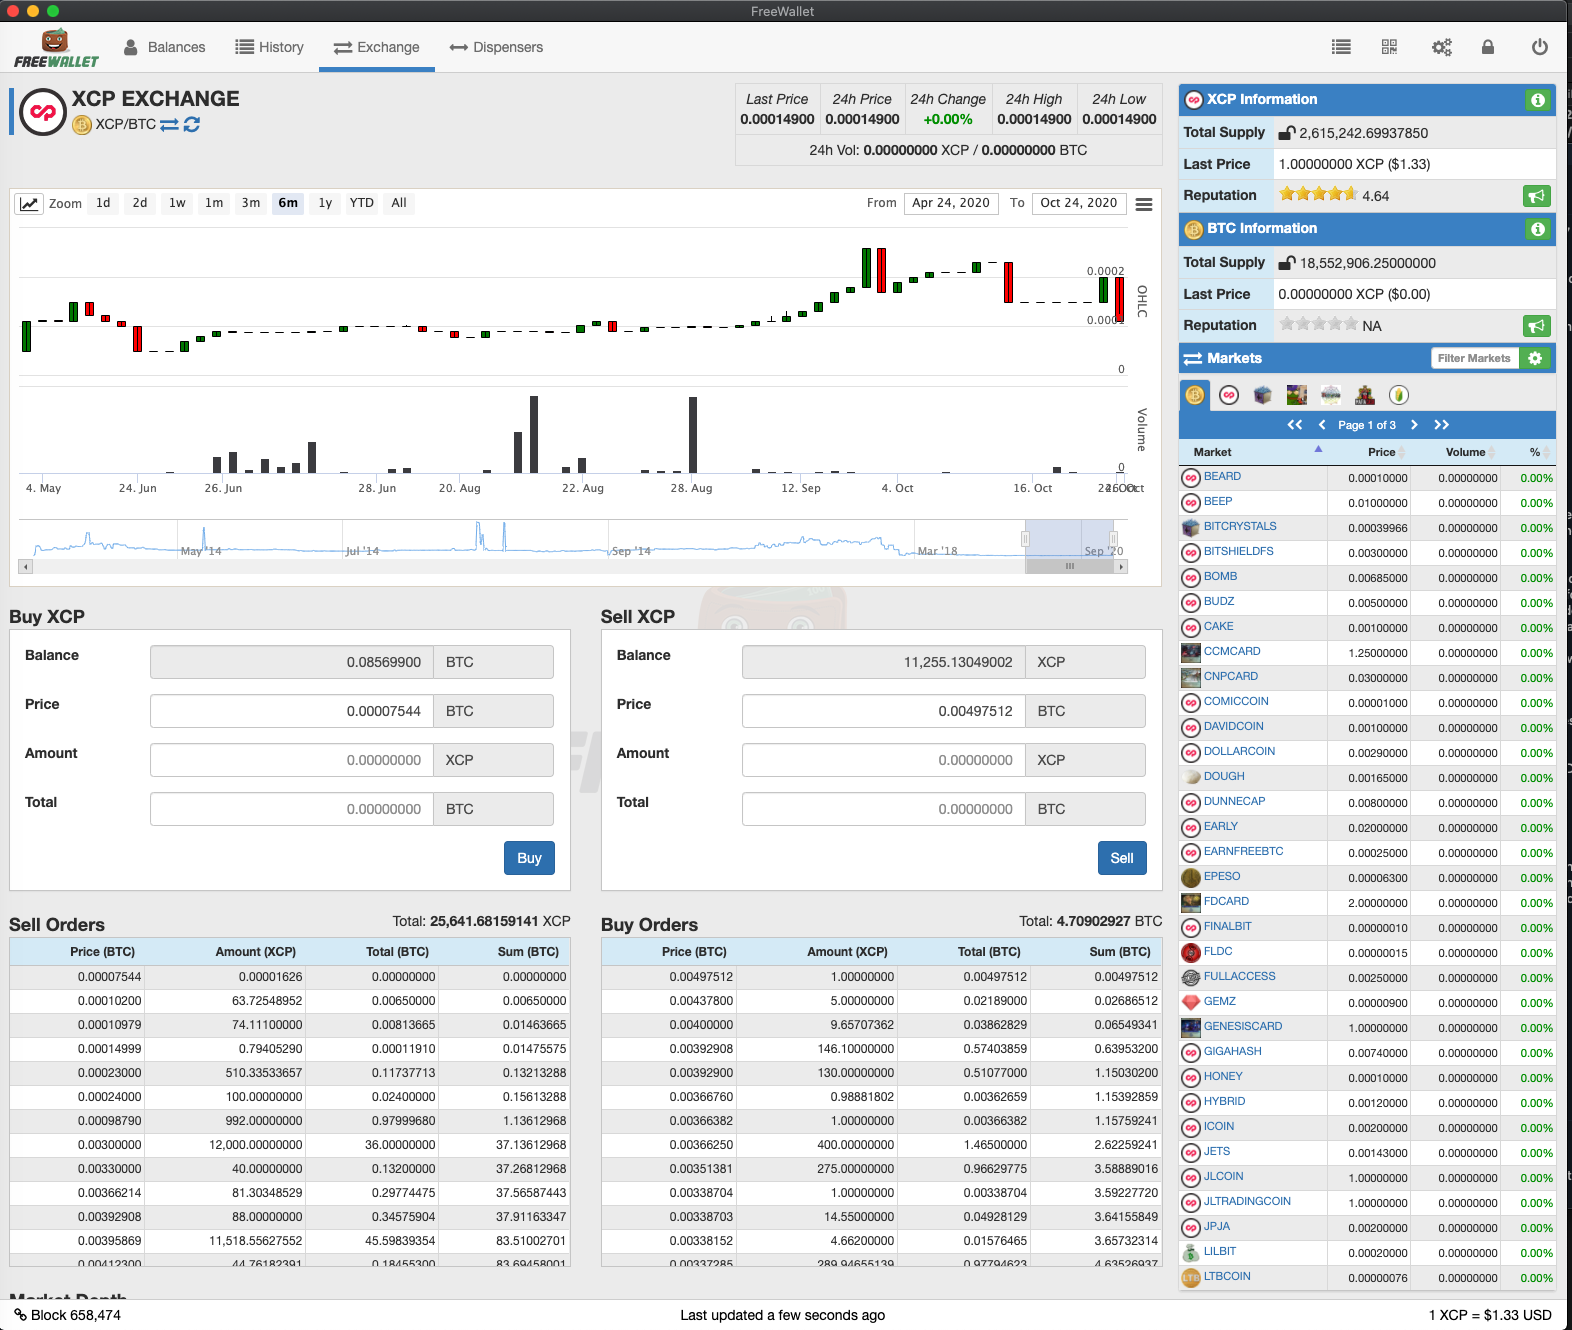The width and height of the screenshot is (1572, 1330).
Task: Open XCP Information info icon
Action: point(1538,100)
